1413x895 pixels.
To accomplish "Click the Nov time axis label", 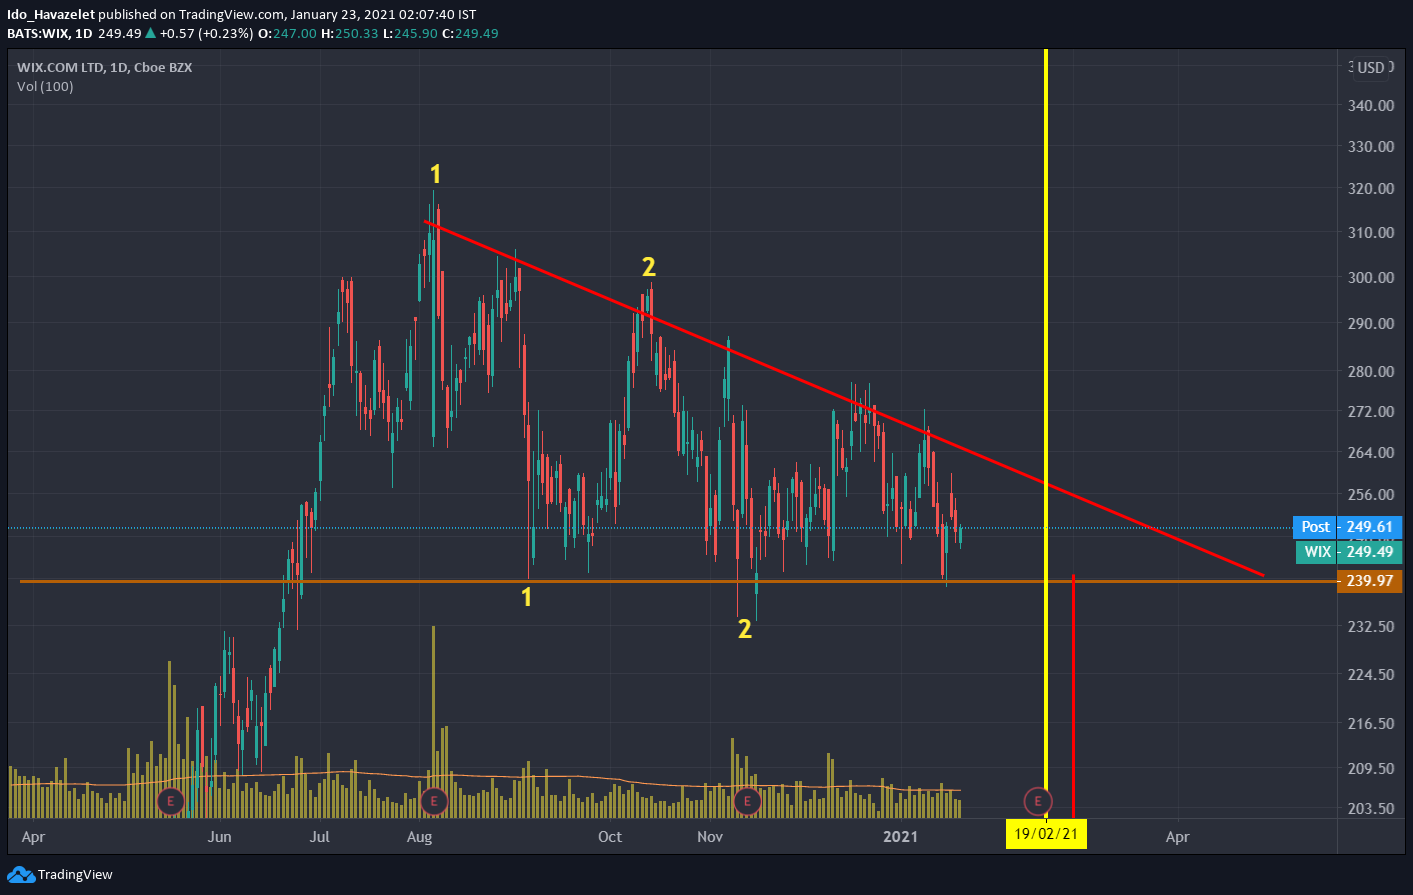I will click(x=710, y=837).
